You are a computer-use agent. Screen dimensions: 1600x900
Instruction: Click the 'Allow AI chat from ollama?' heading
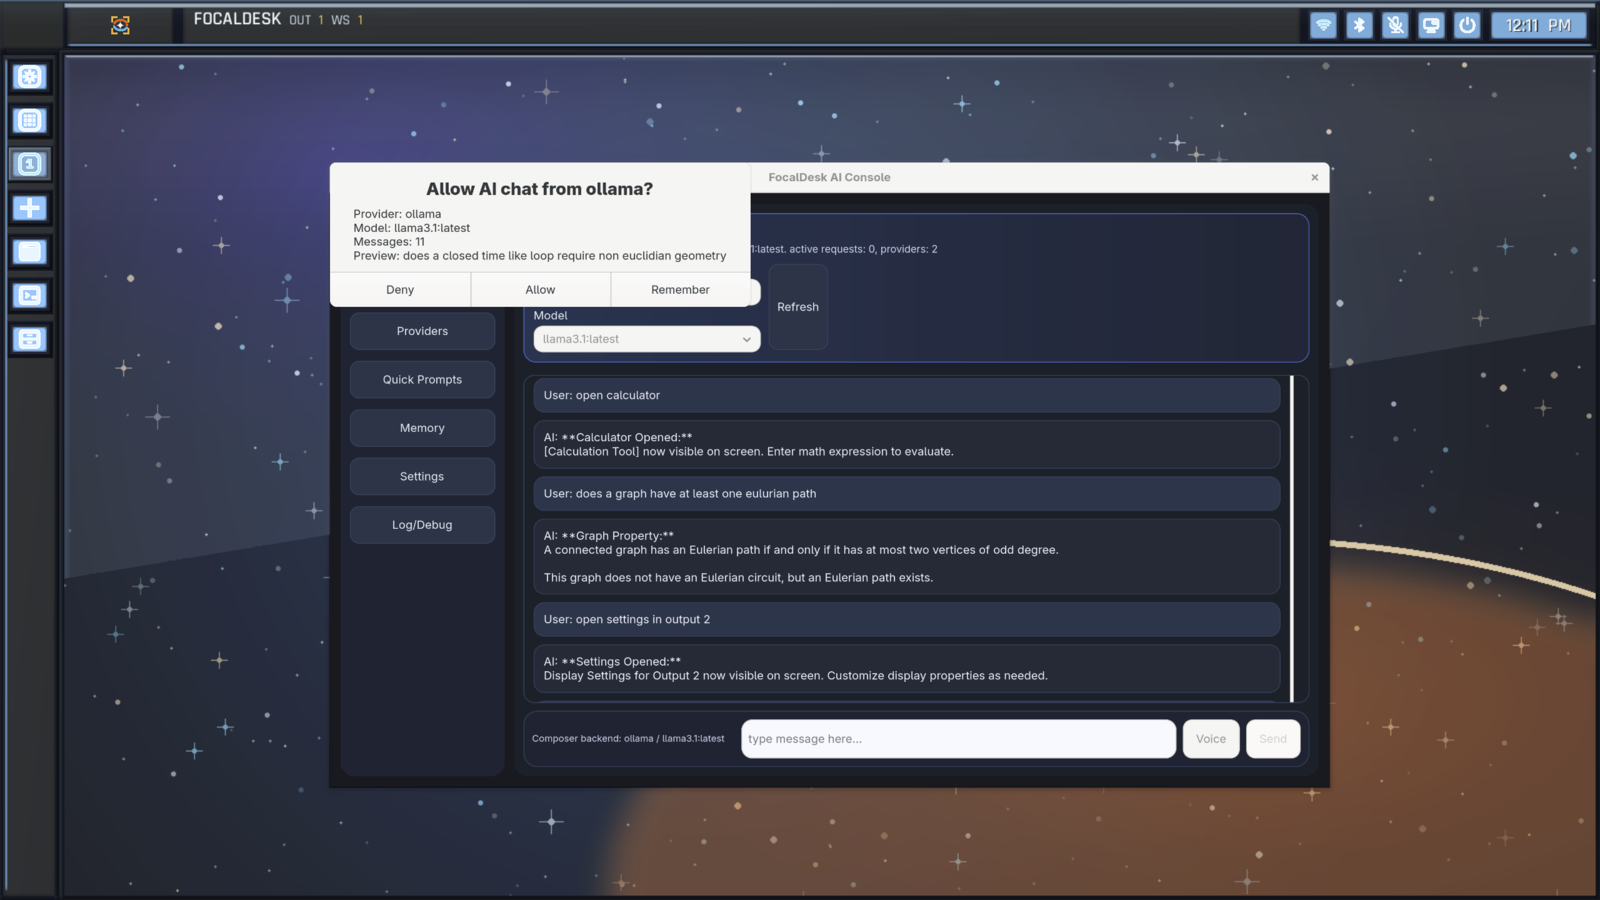pyautogui.click(x=540, y=189)
